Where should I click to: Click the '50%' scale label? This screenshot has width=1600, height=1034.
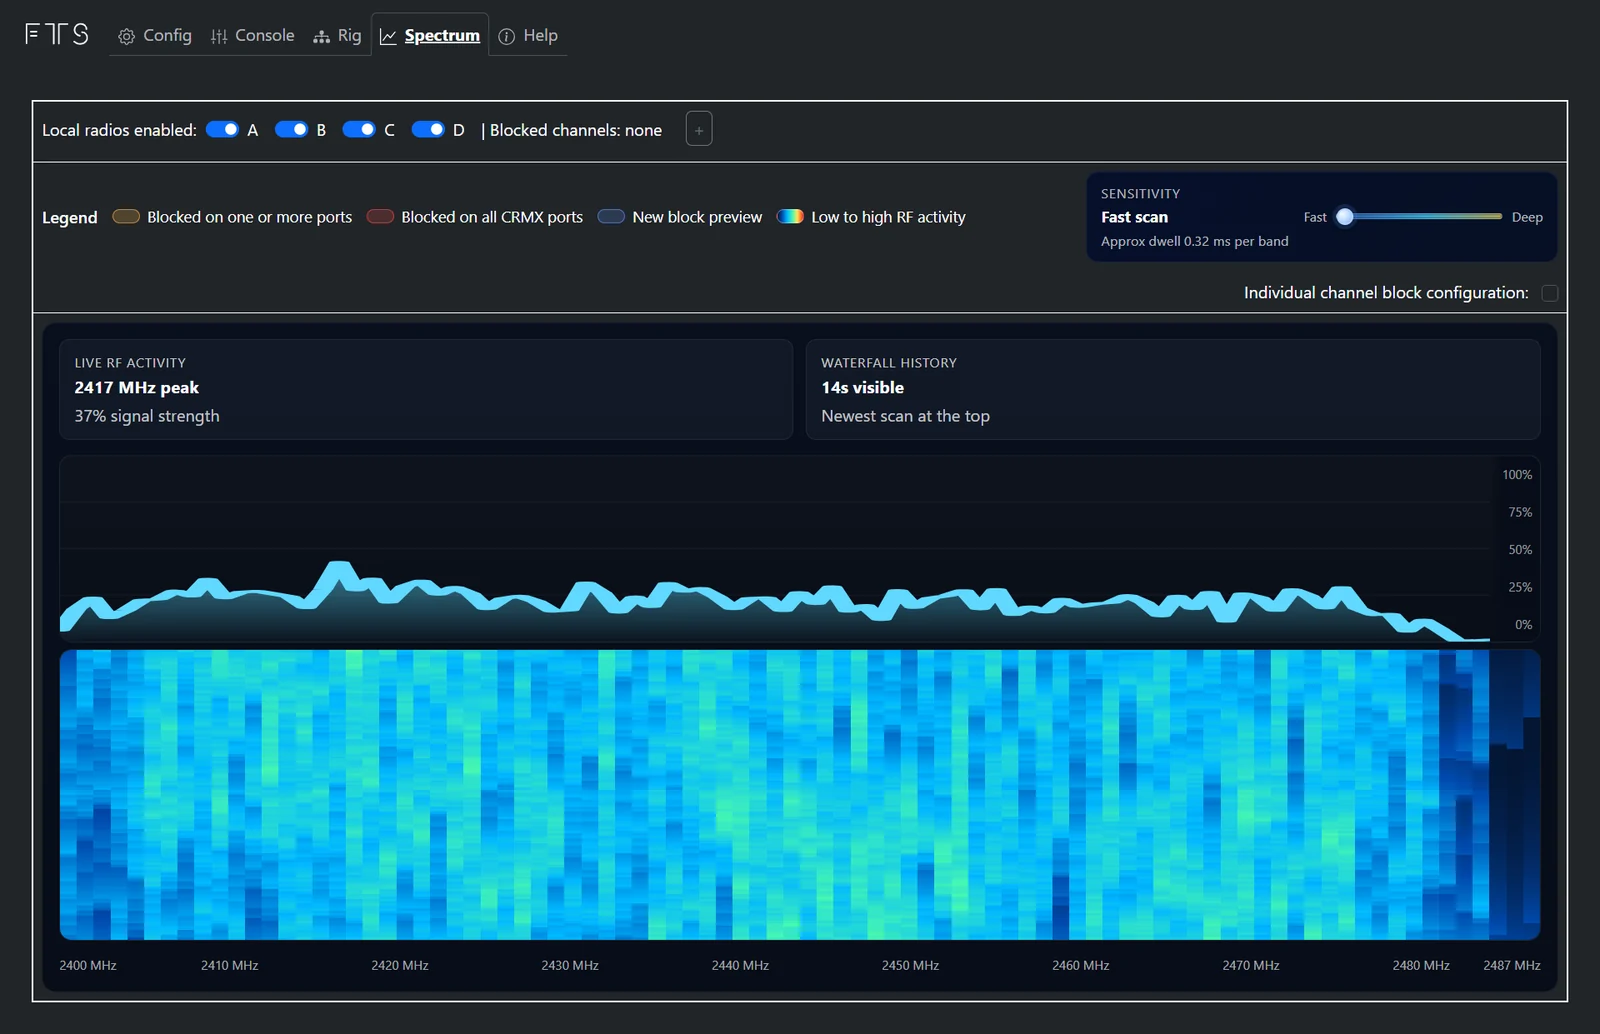coord(1520,550)
